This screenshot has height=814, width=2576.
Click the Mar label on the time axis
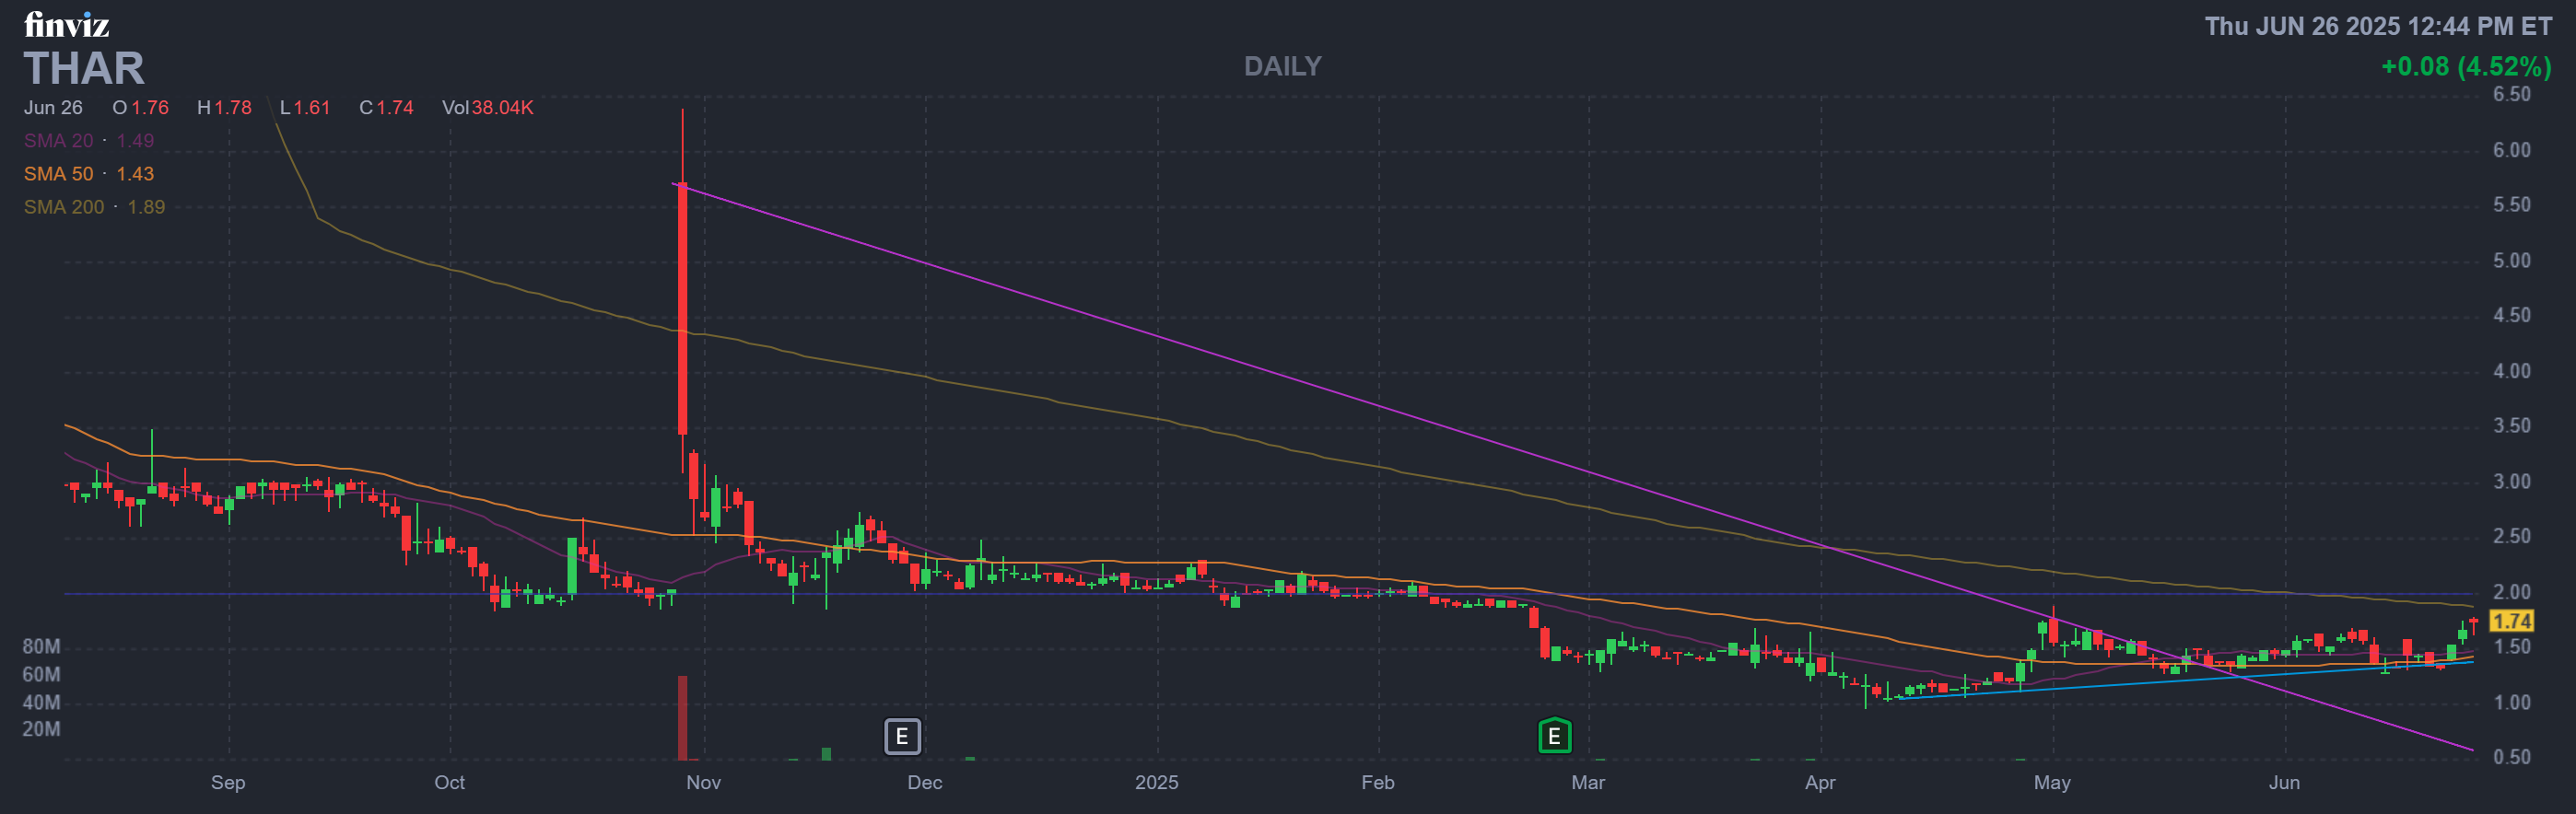[1588, 783]
